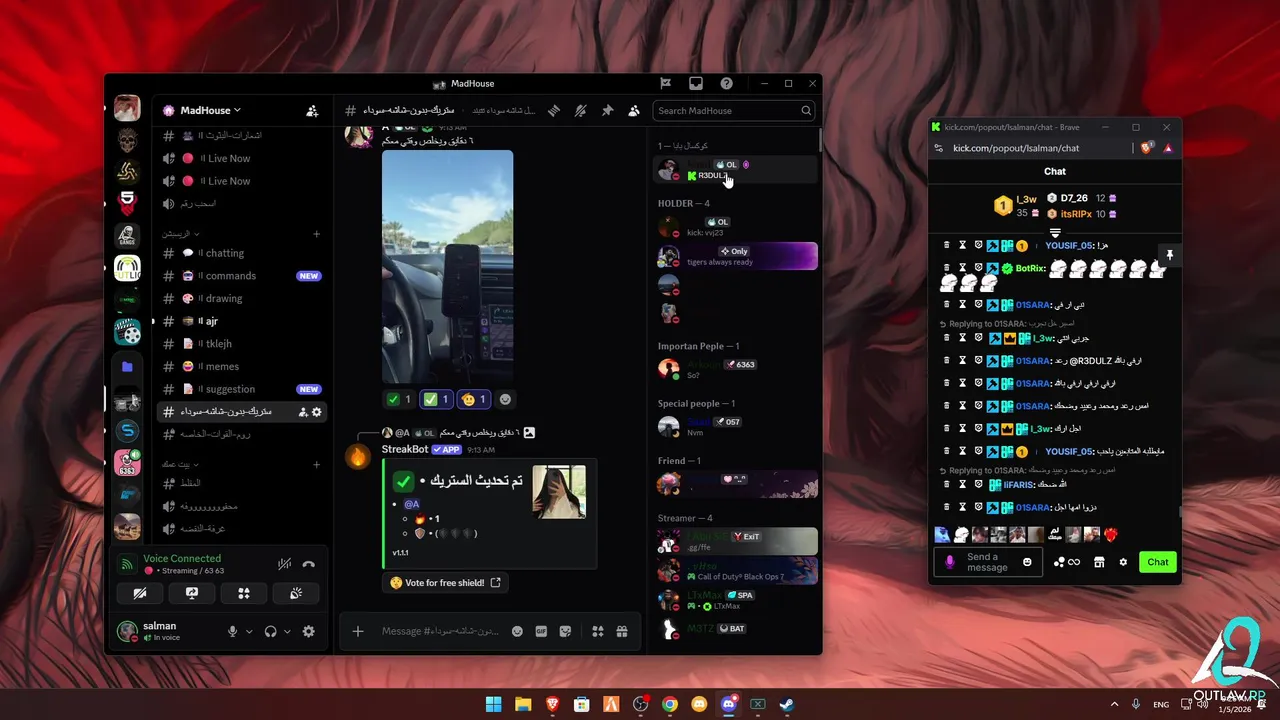Open the Discord inbox icon

tap(696, 84)
